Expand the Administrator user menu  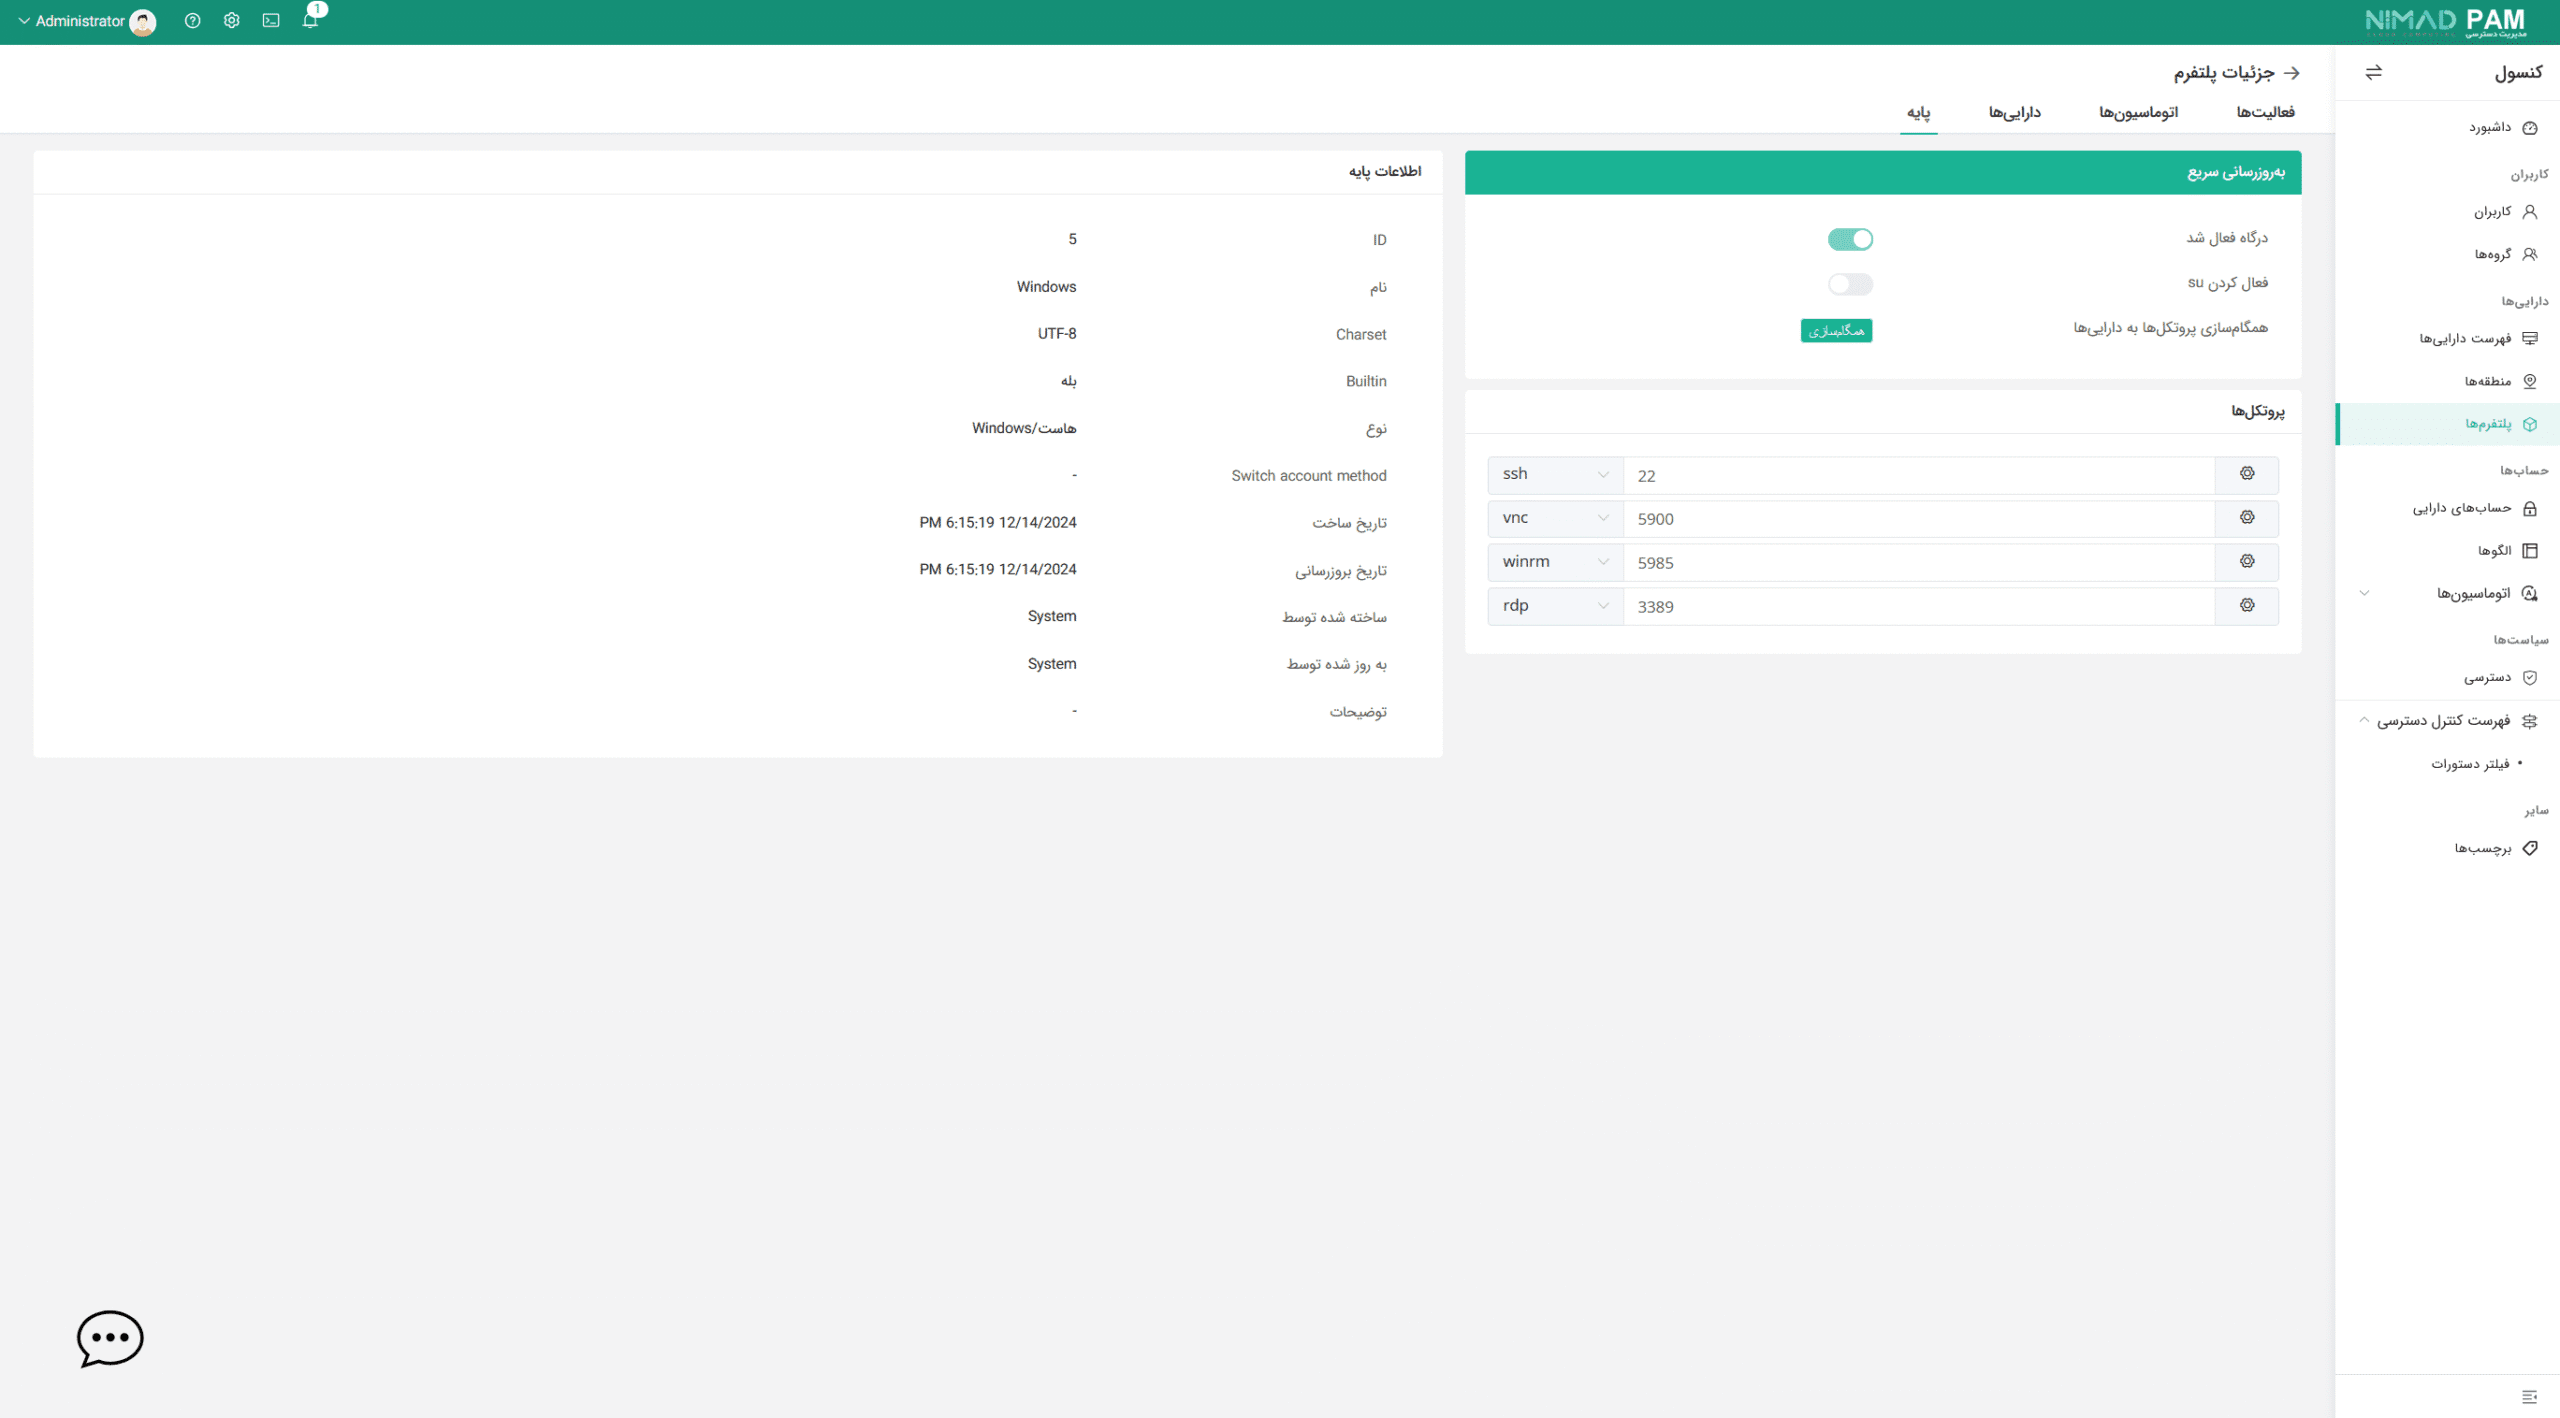(80, 21)
